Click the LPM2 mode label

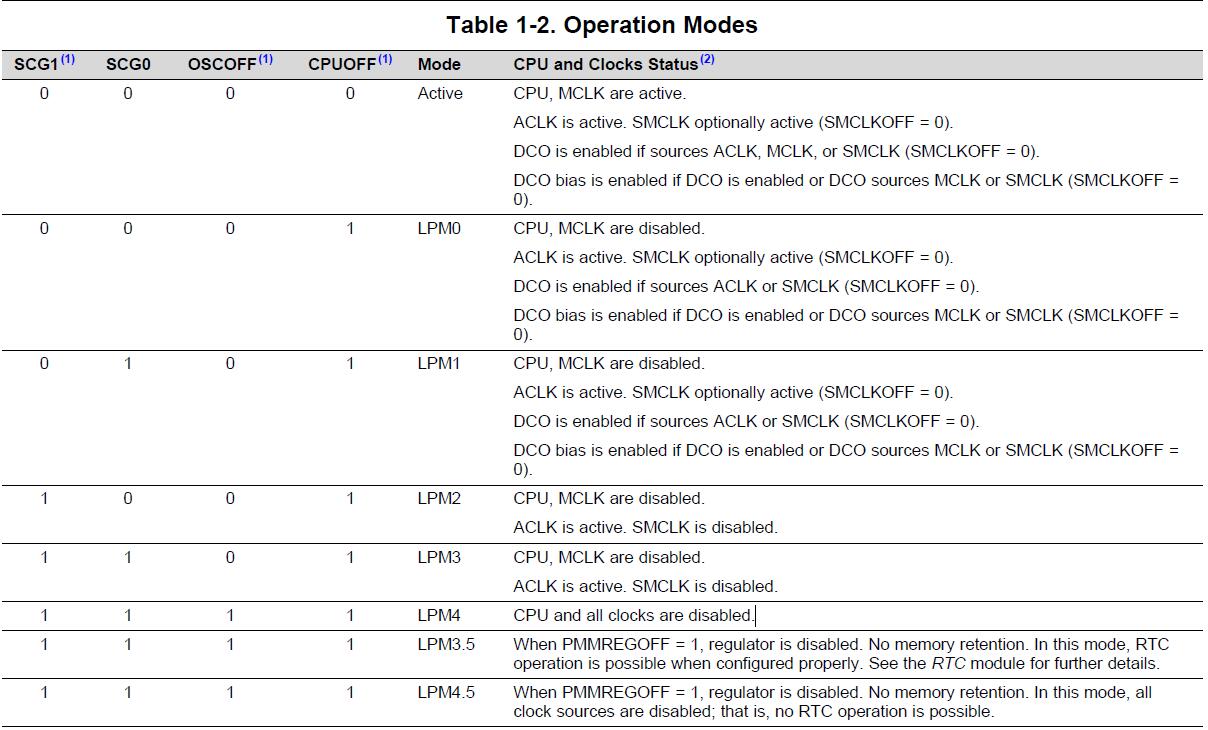(439, 498)
